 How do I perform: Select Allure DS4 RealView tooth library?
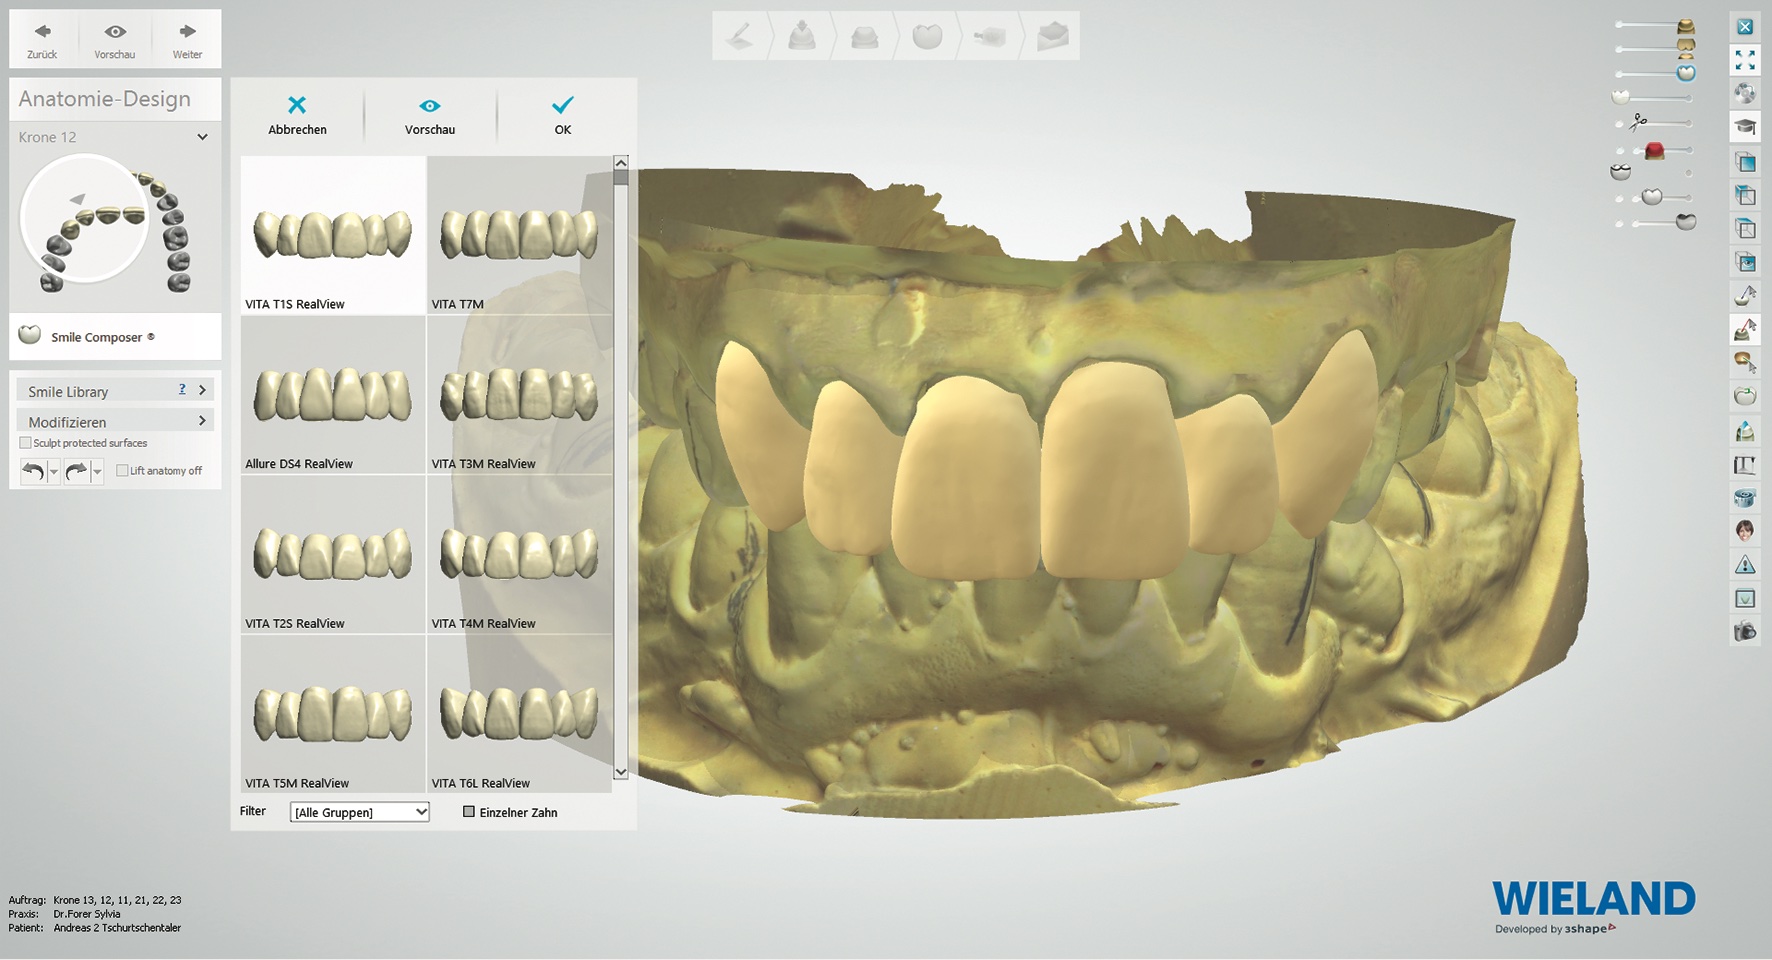click(x=333, y=395)
